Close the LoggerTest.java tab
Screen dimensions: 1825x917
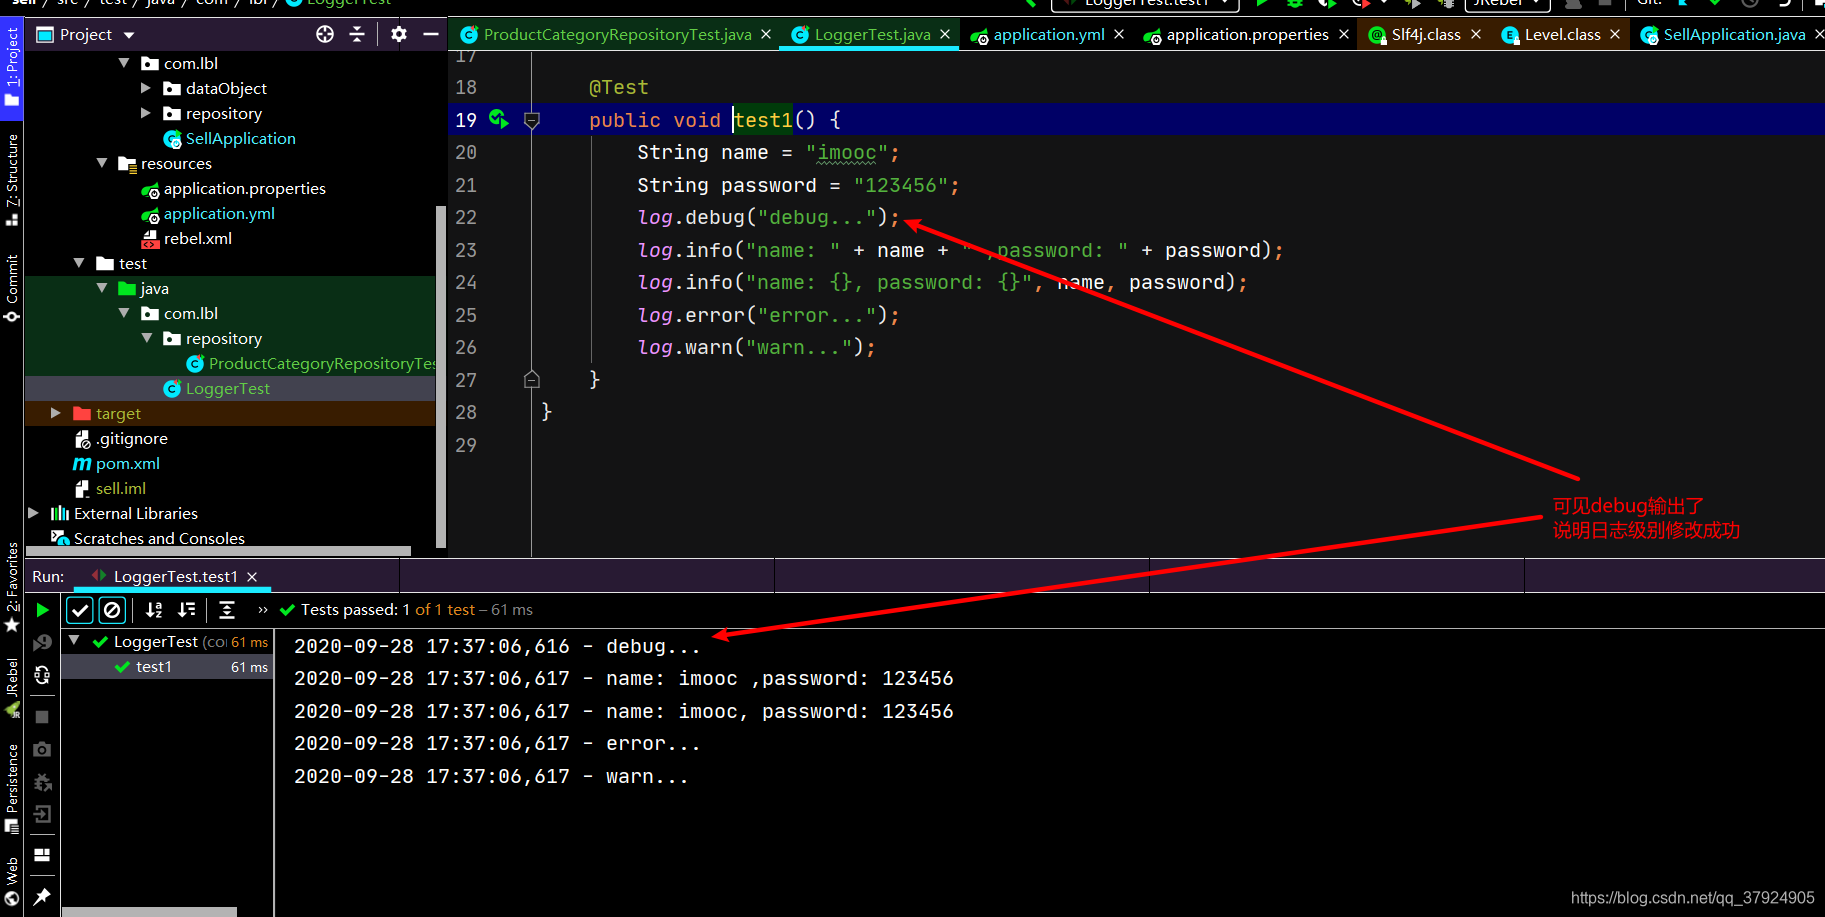pos(945,35)
